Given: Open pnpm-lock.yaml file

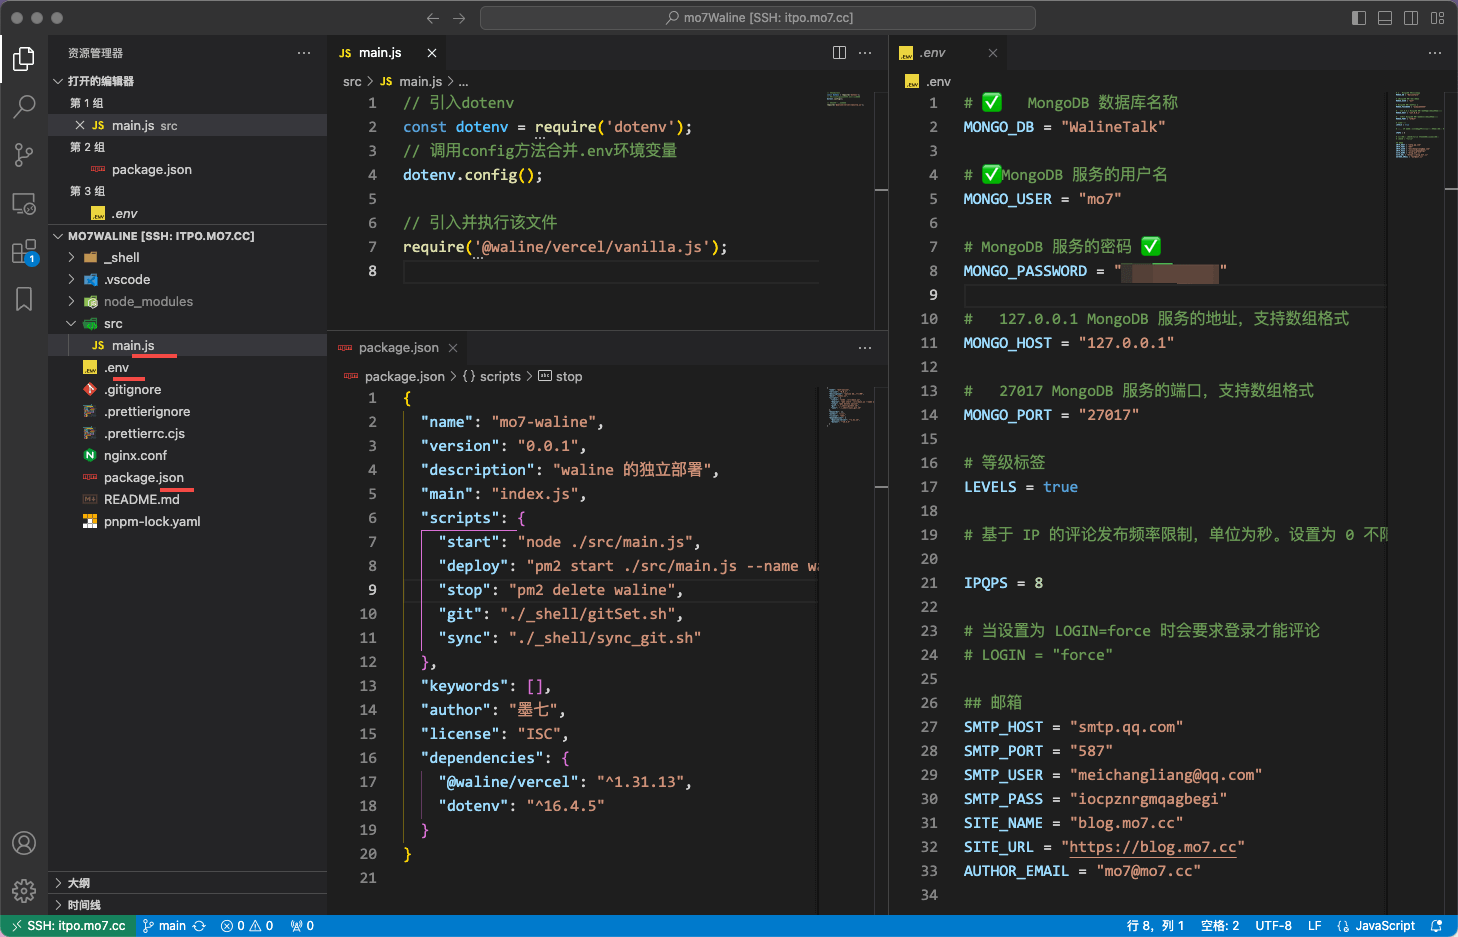Looking at the screenshot, I should pyautogui.click(x=187, y=522).
